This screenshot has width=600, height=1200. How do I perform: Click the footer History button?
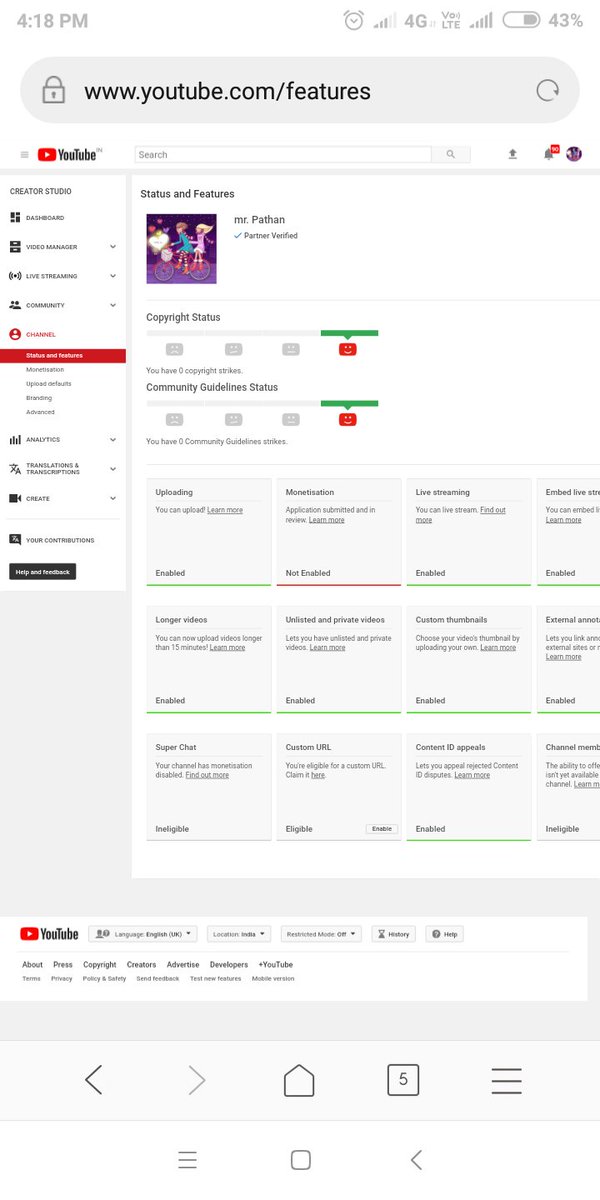pyautogui.click(x=393, y=934)
